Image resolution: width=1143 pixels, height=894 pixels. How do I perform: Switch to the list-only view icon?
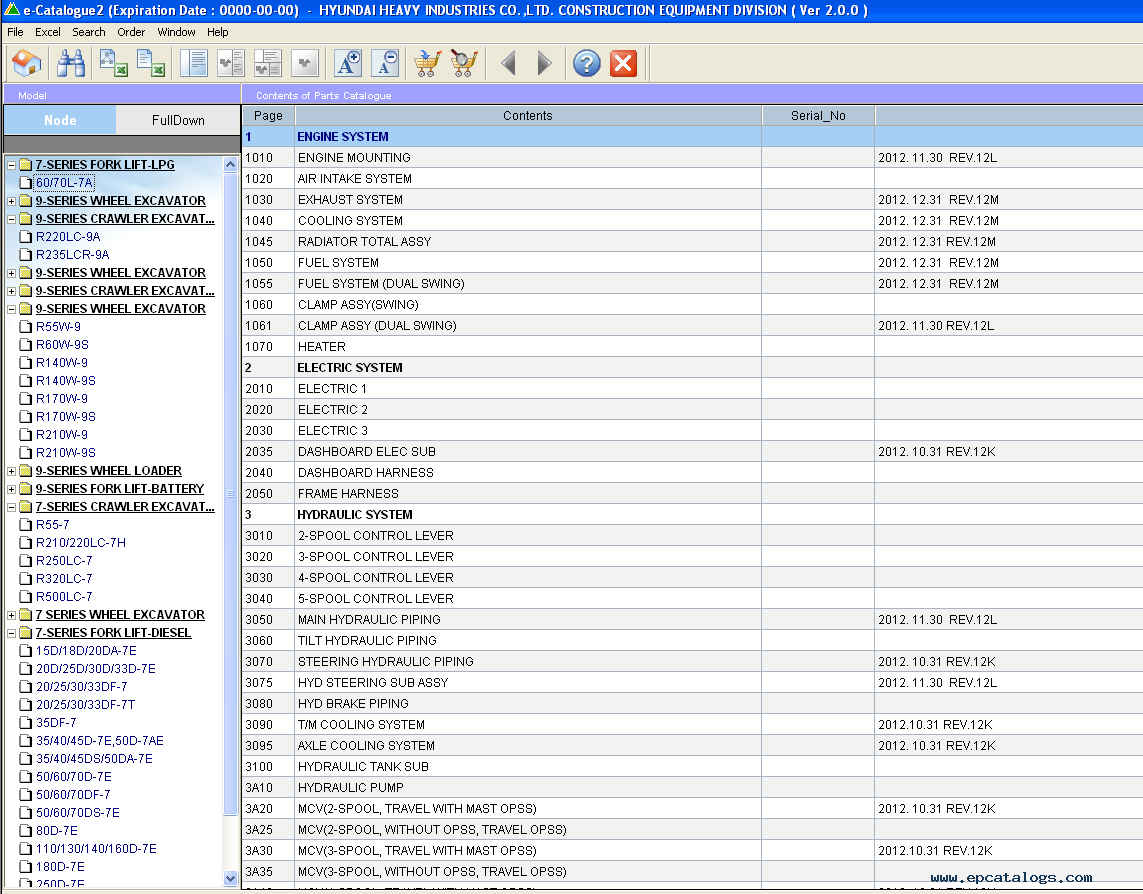point(194,63)
